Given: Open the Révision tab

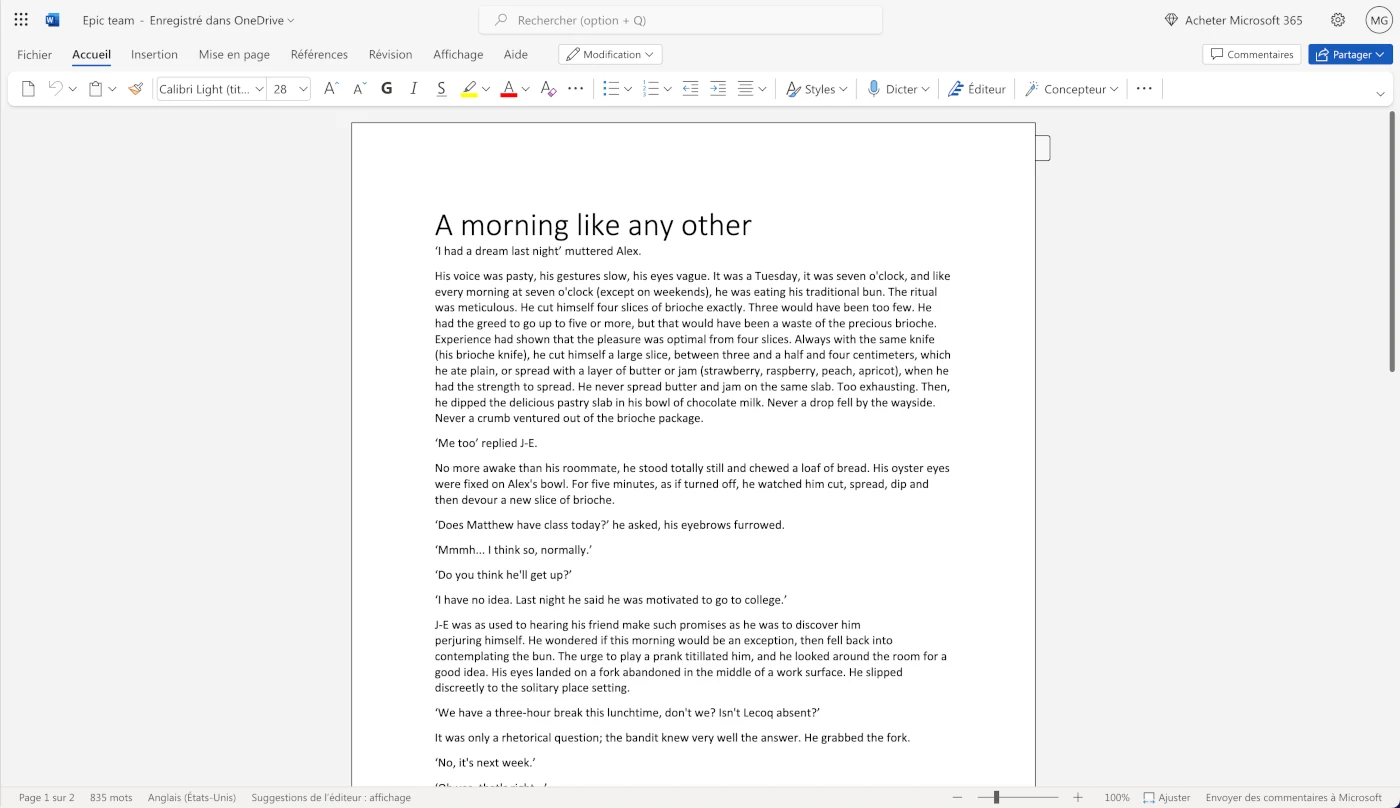Looking at the screenshot, I should click(x=390, y=54).
